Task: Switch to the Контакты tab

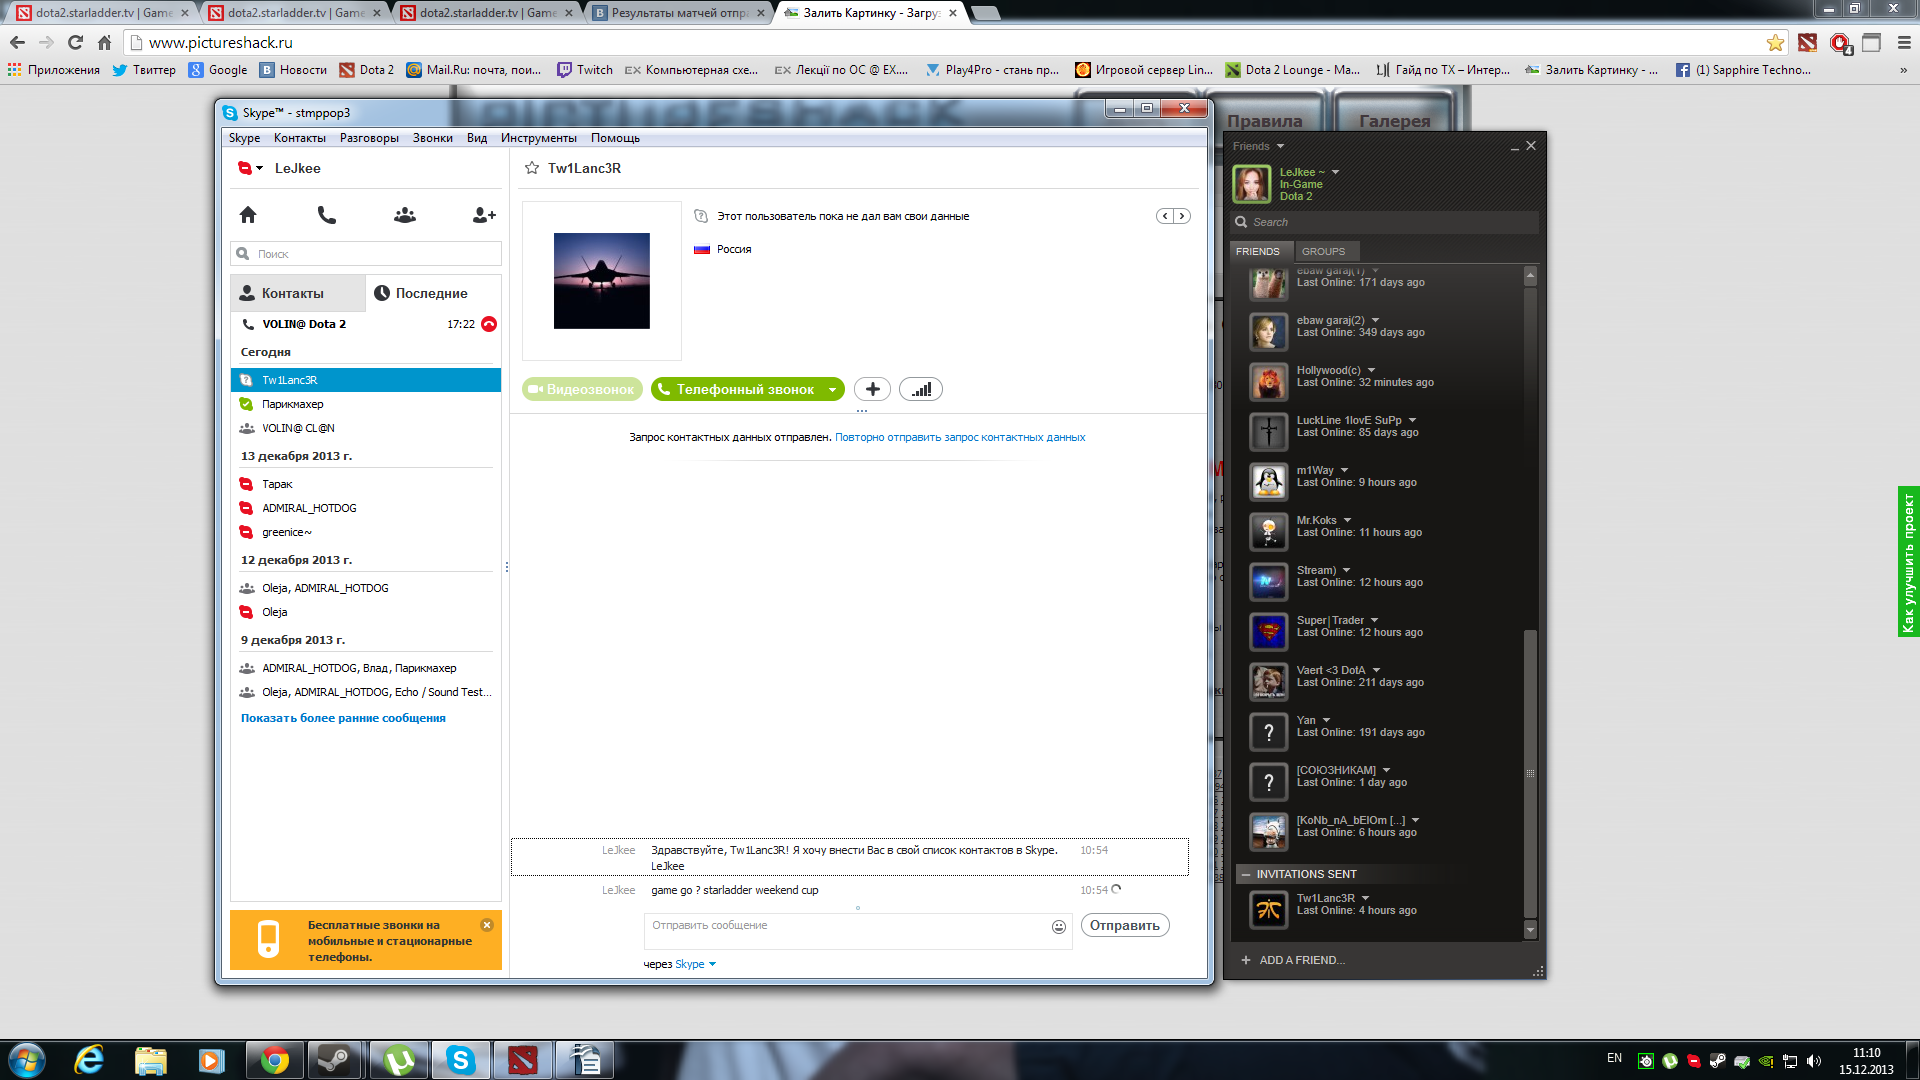Action: pos(298,293)
